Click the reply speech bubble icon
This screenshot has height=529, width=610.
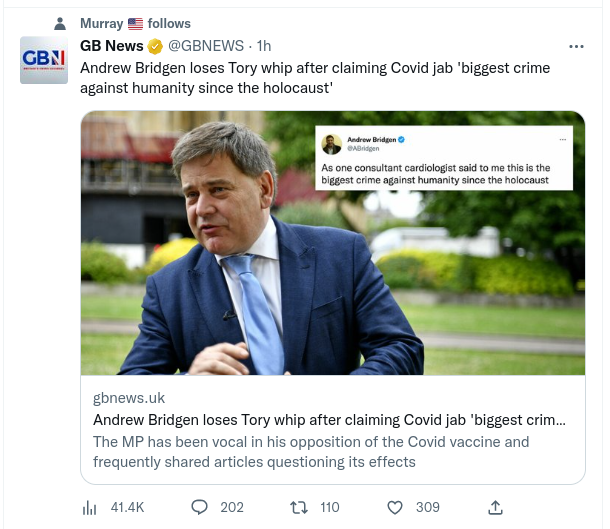[199, 507]
